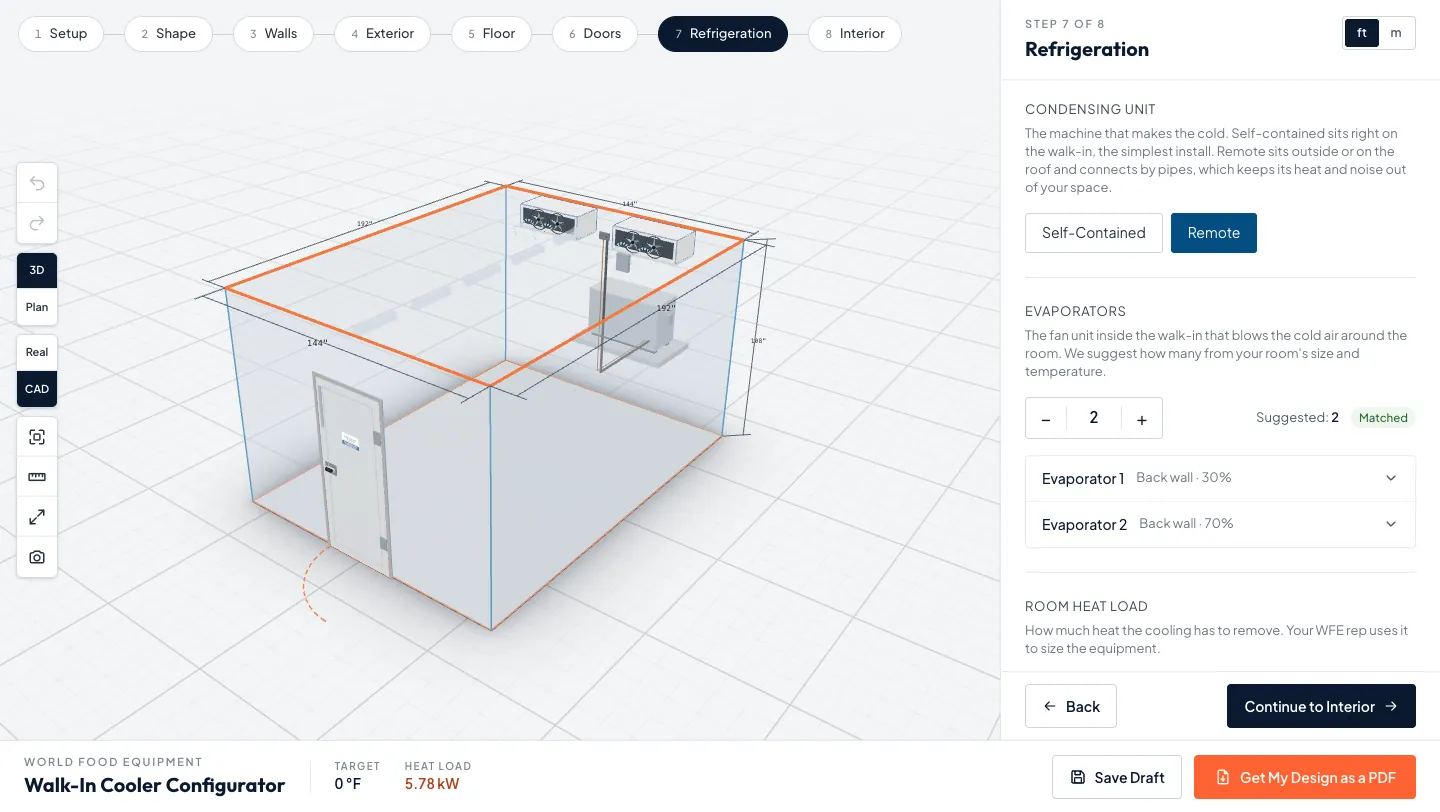Switch units to feet
This screenshot has height=812, width=1440.
click(x=1362, y=33)
